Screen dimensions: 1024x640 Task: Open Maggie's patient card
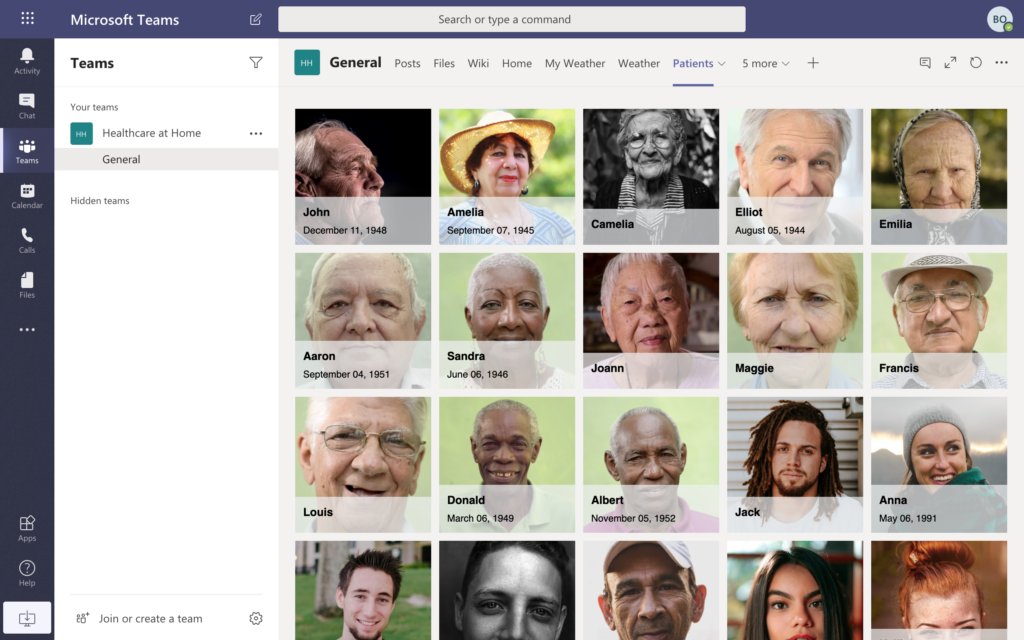tap(795, 321)
